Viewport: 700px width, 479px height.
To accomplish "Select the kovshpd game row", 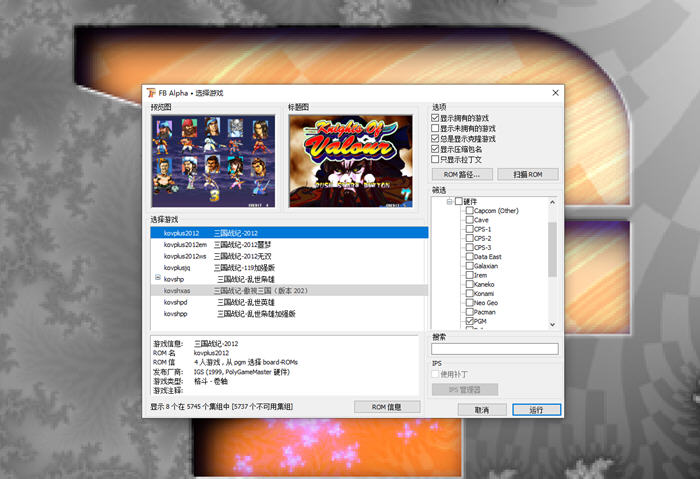I will (289, 302).
